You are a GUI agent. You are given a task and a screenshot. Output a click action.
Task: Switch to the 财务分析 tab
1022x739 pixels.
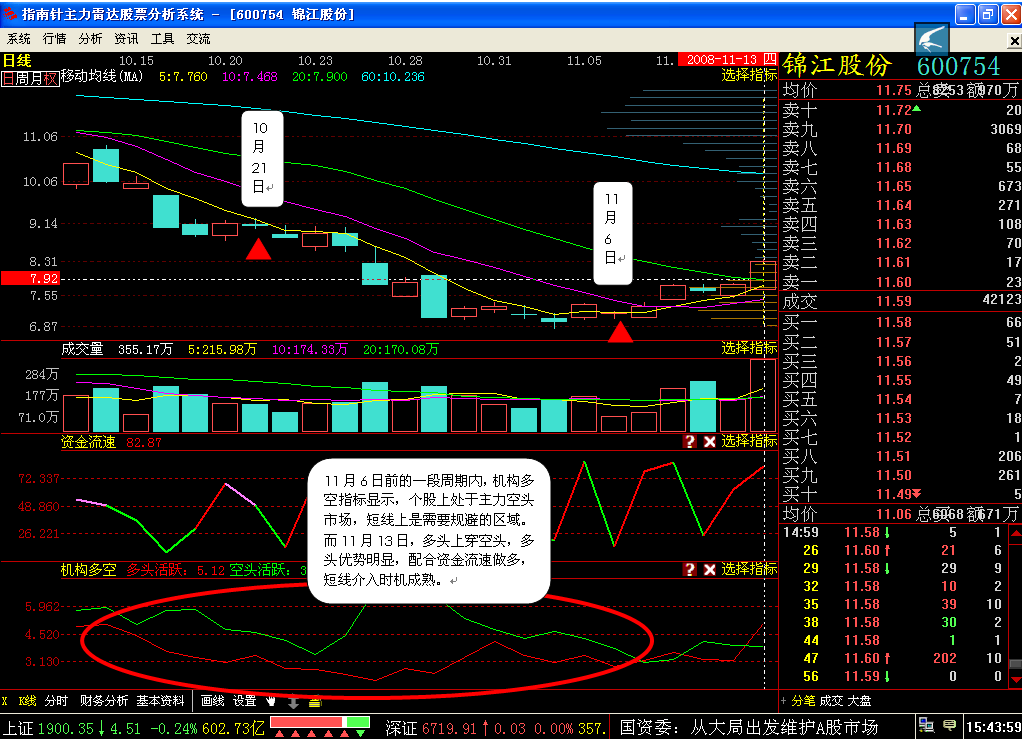[104, 701]
